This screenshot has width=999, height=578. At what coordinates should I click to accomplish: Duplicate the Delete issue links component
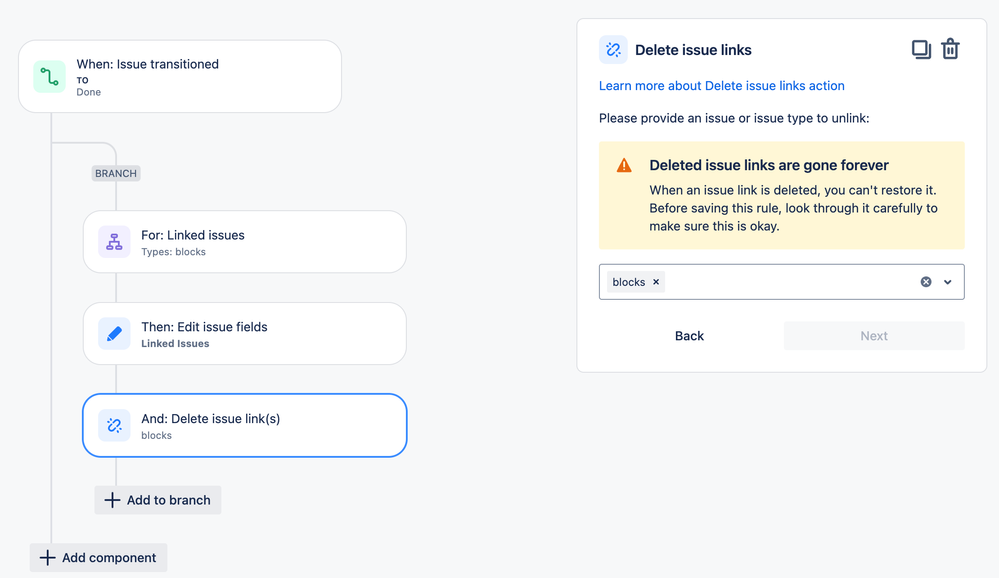click(921, 49)
